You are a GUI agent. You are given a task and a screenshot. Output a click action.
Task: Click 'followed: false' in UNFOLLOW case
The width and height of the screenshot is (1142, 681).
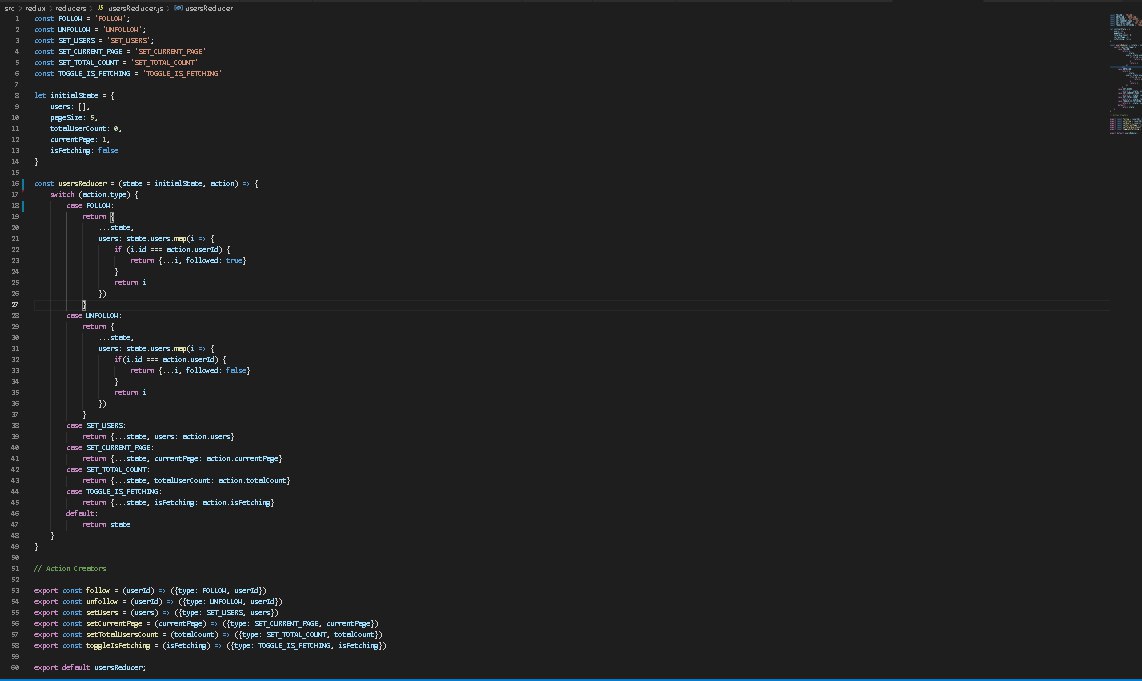pyautogui.click(x=216, y=370)
